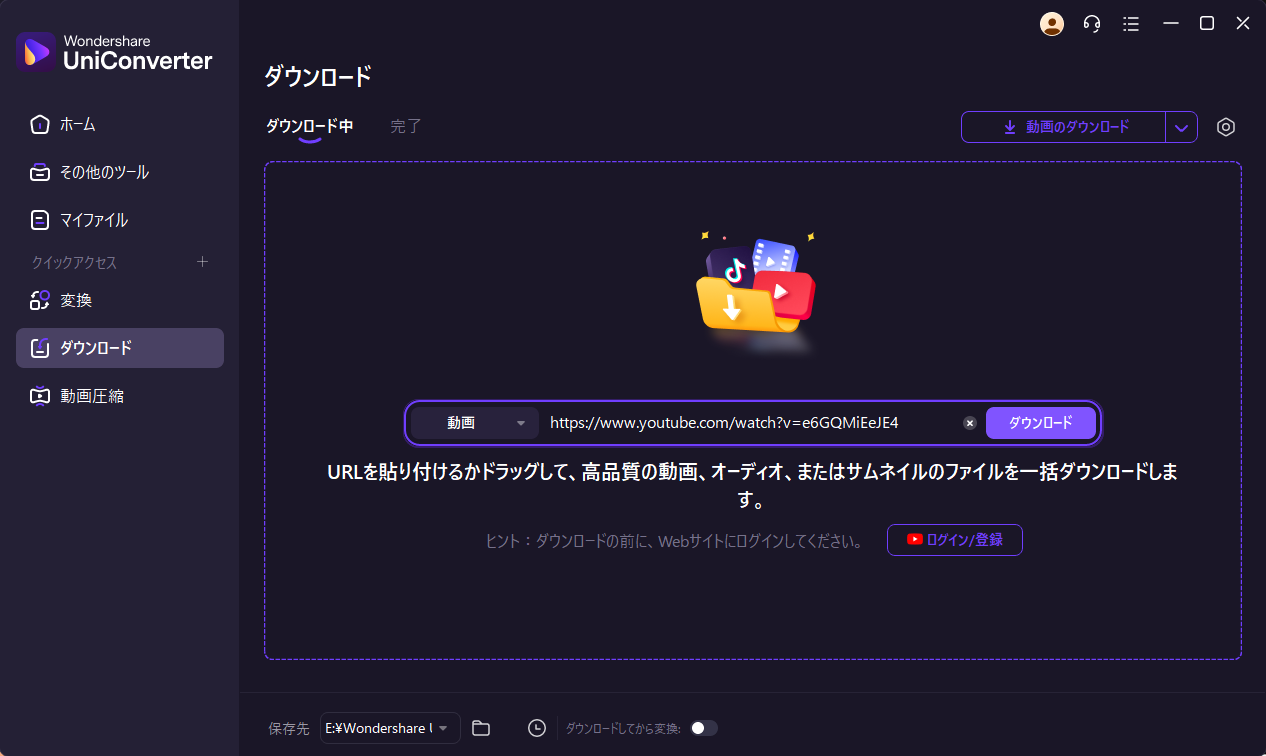
Task: Click the ヒント login hint text
Action: coord(674,541)
